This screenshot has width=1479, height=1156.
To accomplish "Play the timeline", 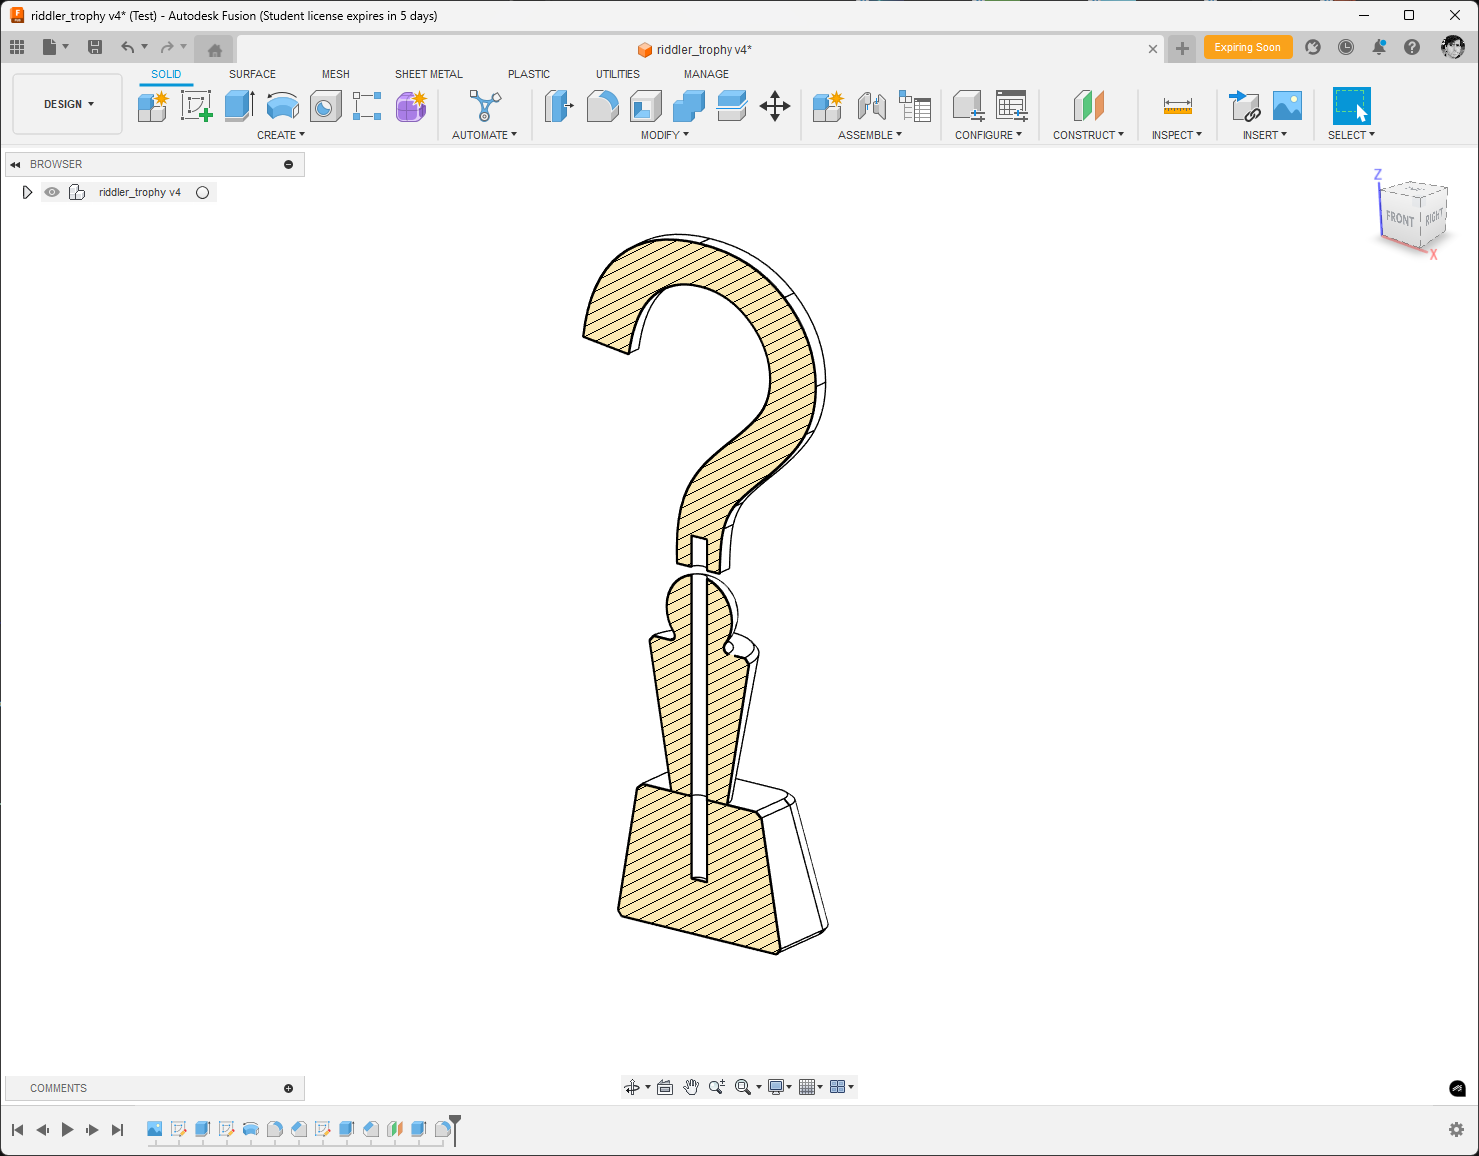I will click(x=67, y=1130).
